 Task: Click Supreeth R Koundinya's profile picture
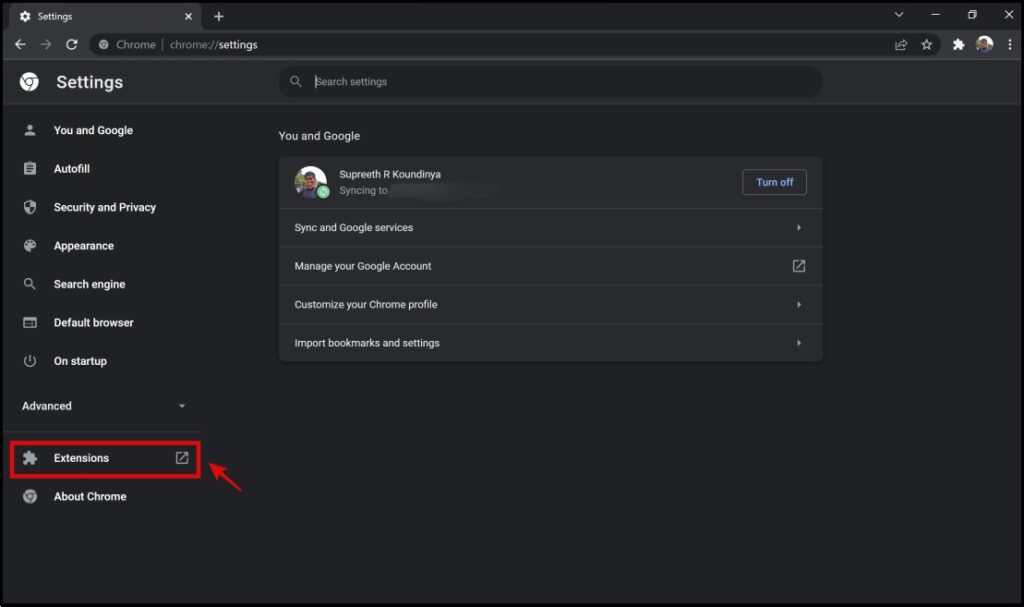[x=311, y=182]
